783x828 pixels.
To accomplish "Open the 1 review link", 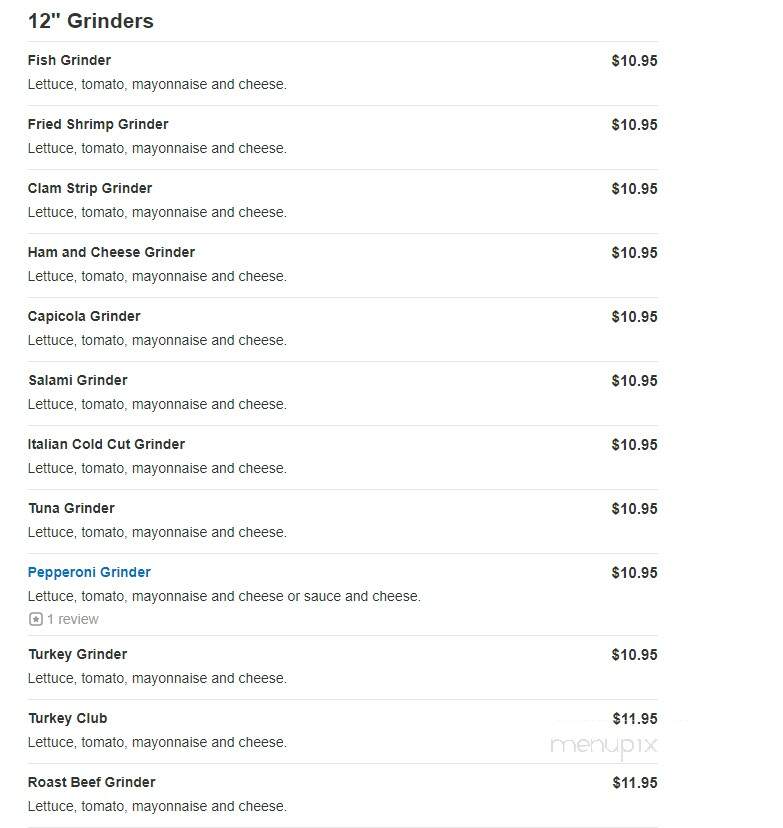I will (x=73, y=619).
